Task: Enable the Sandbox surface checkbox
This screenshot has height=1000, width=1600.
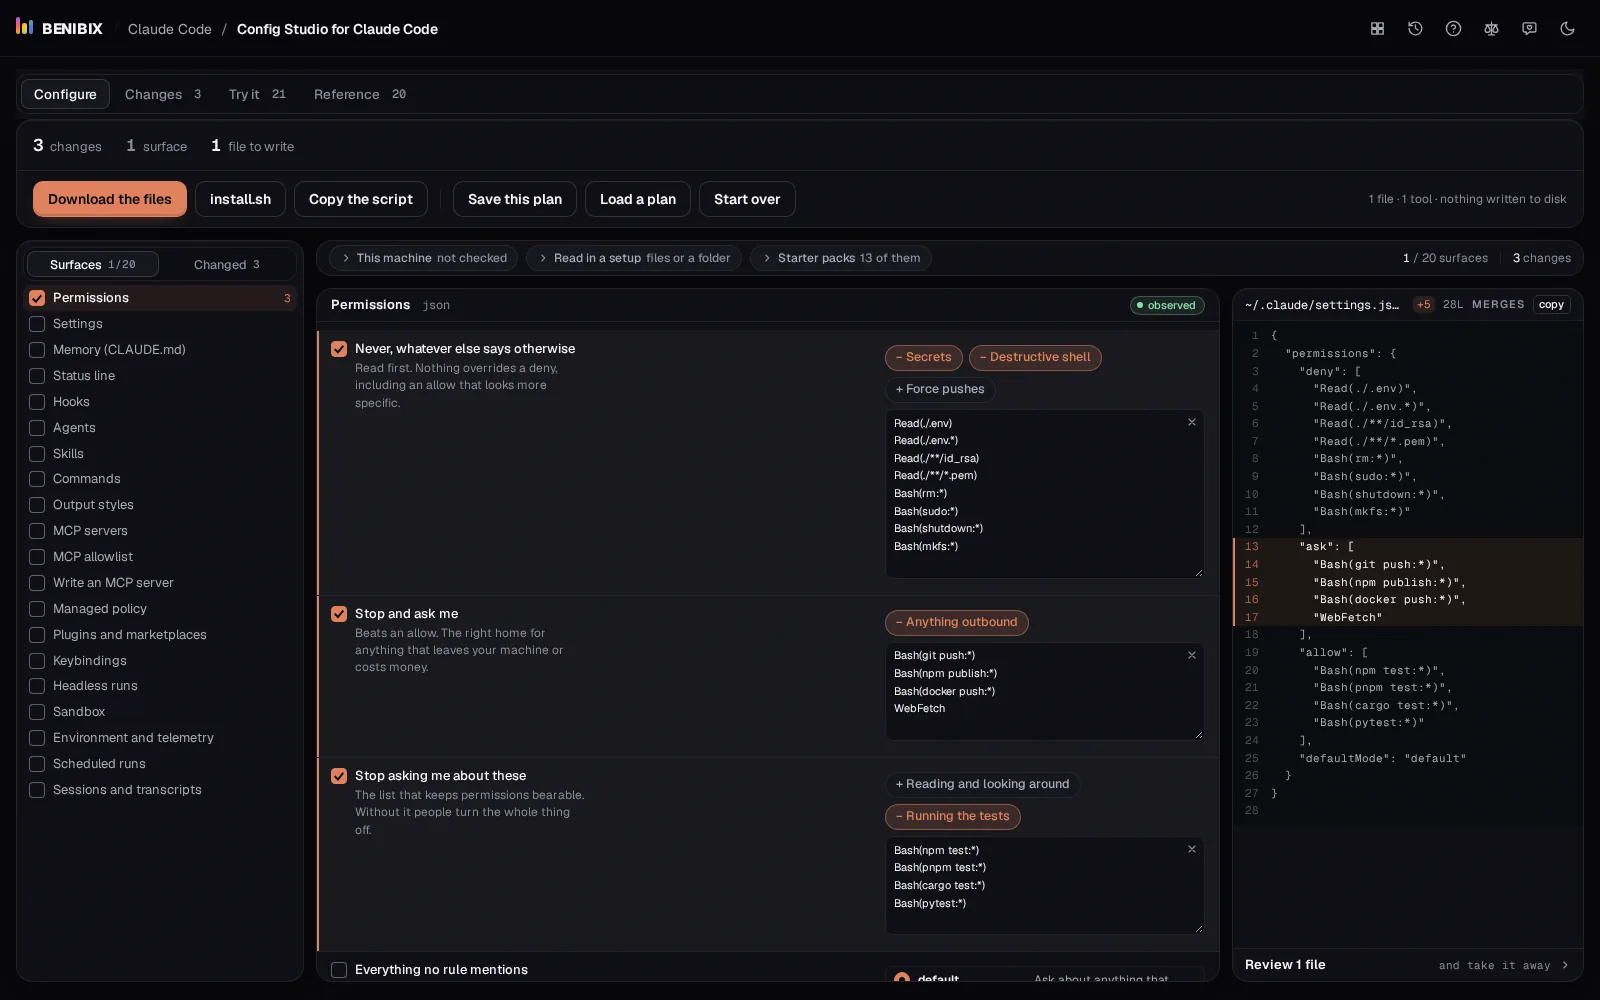Action: click(37, 712)
